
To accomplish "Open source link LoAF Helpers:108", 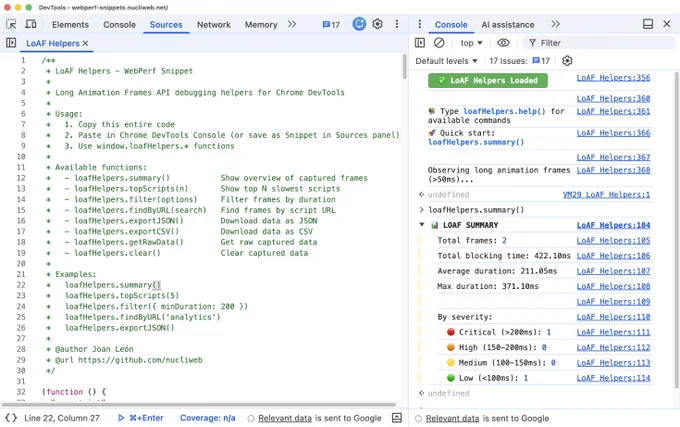I will pos(613,286).
